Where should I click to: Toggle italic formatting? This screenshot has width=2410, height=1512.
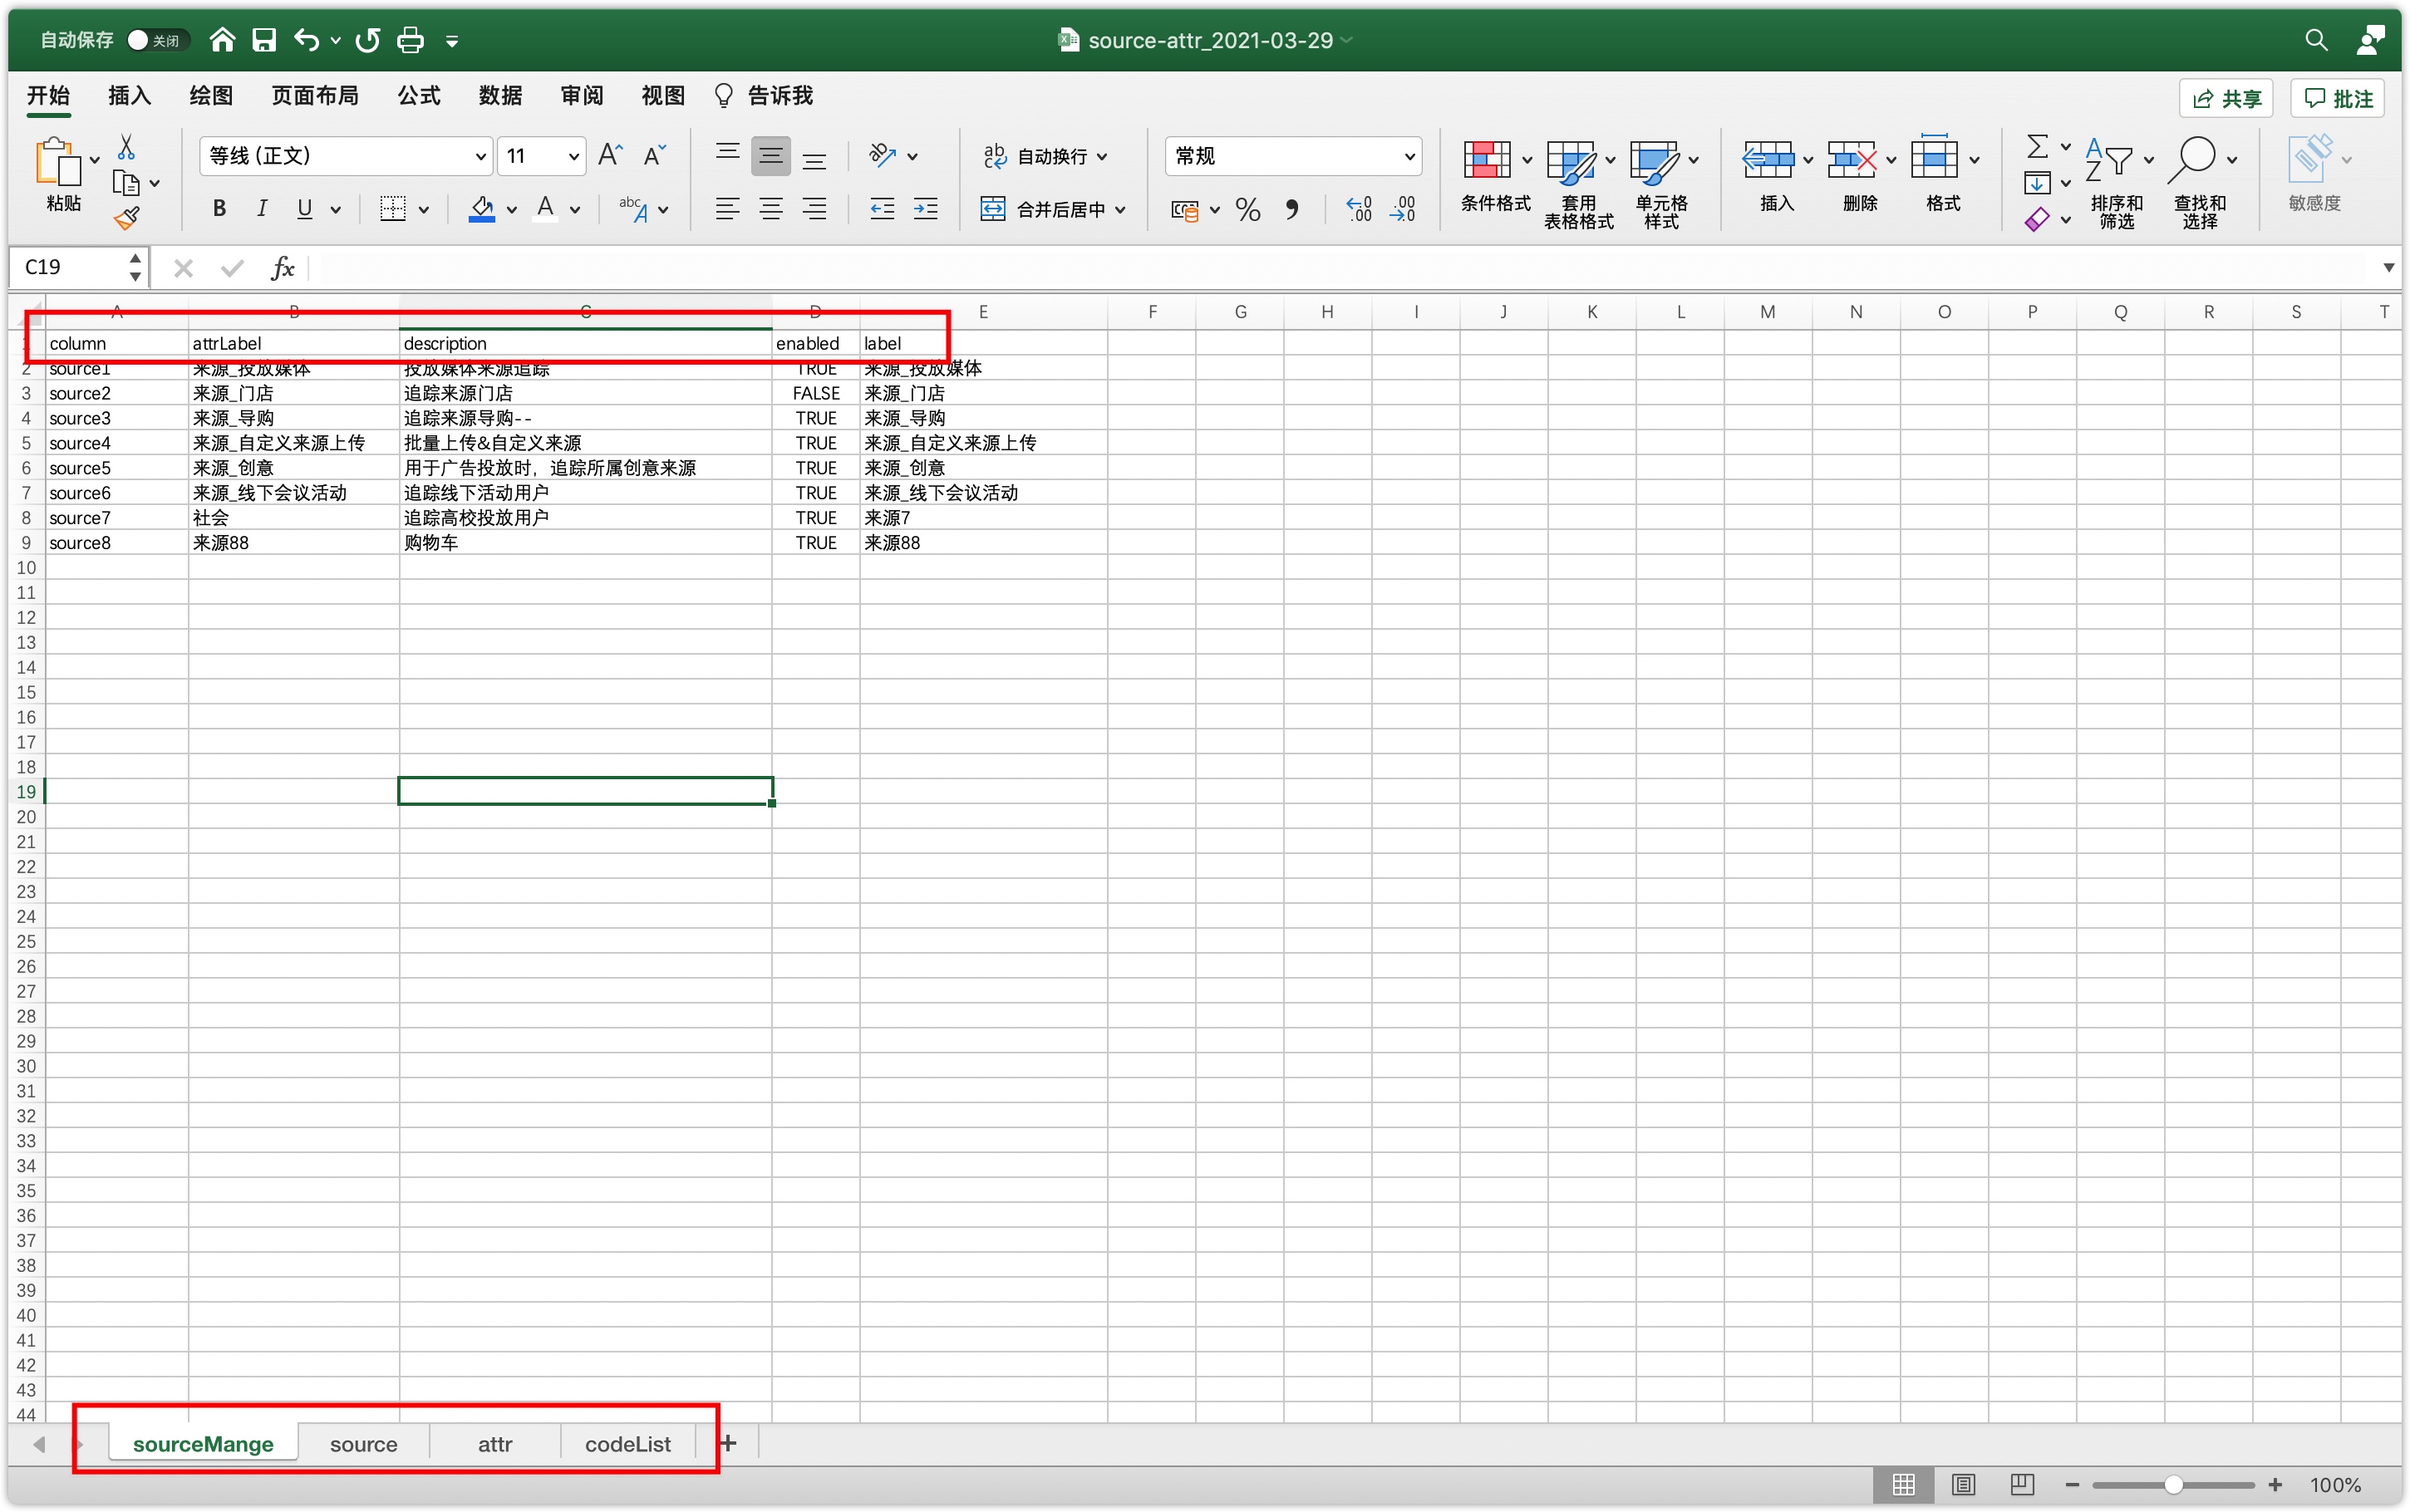tap(261, 209)
